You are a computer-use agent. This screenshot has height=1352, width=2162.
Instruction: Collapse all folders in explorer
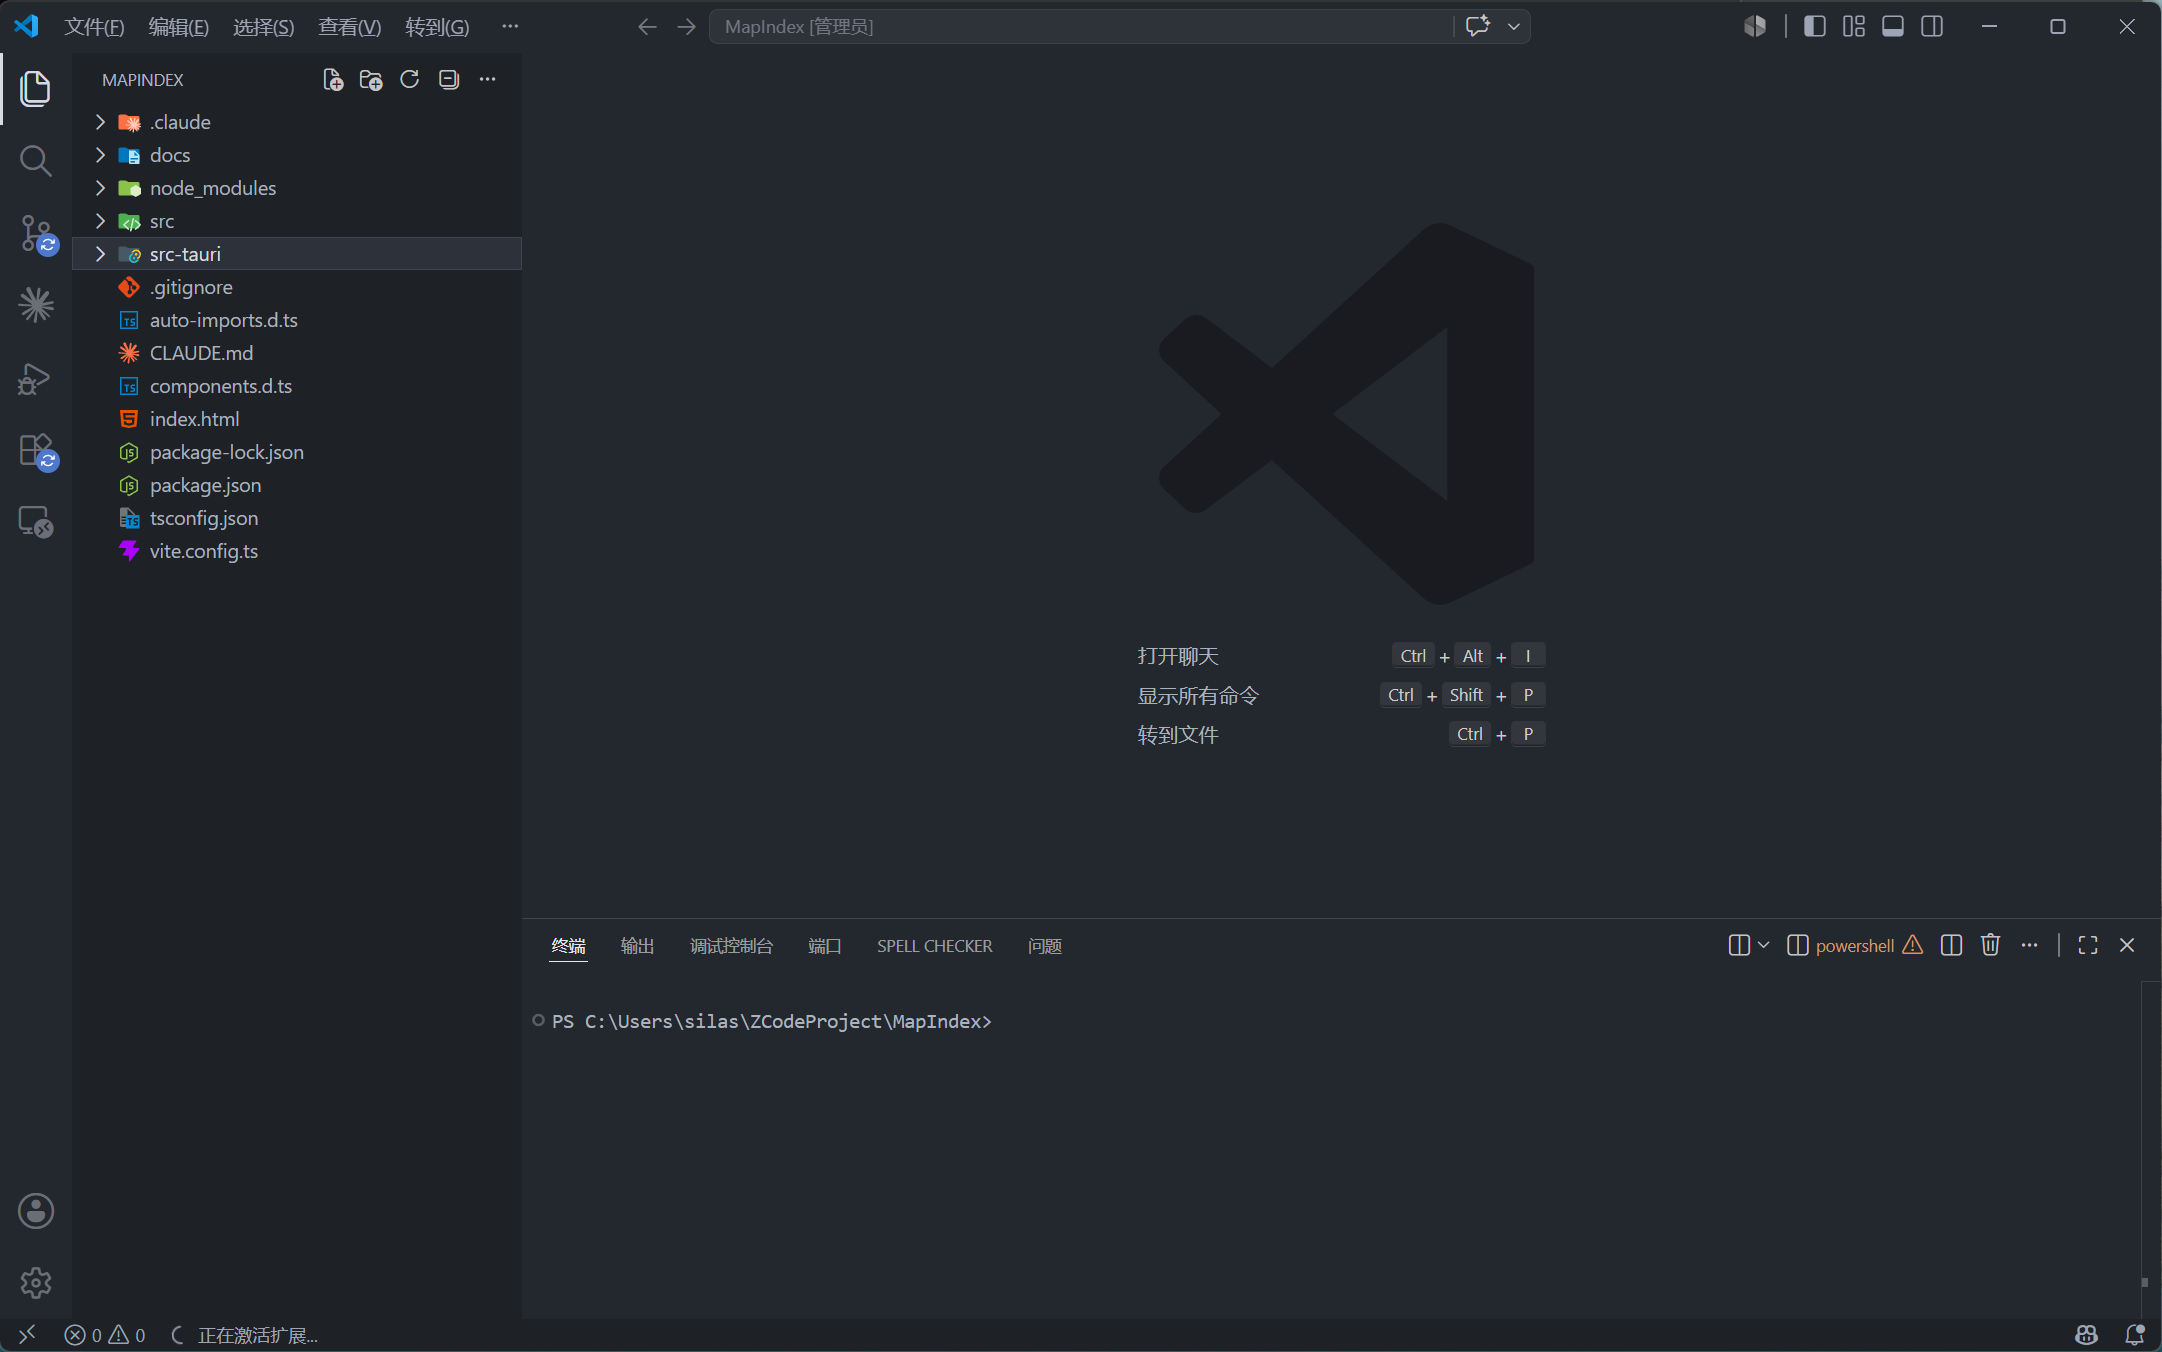click(x=449, y=79)
